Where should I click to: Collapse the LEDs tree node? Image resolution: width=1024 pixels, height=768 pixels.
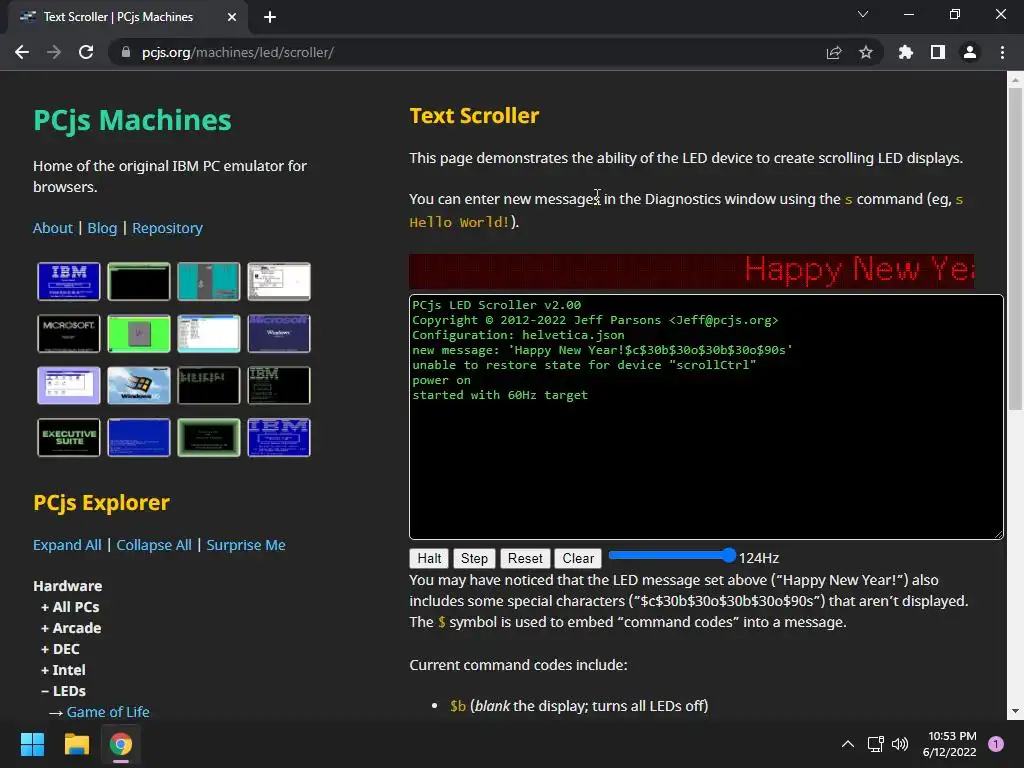(x=63, y=690)
